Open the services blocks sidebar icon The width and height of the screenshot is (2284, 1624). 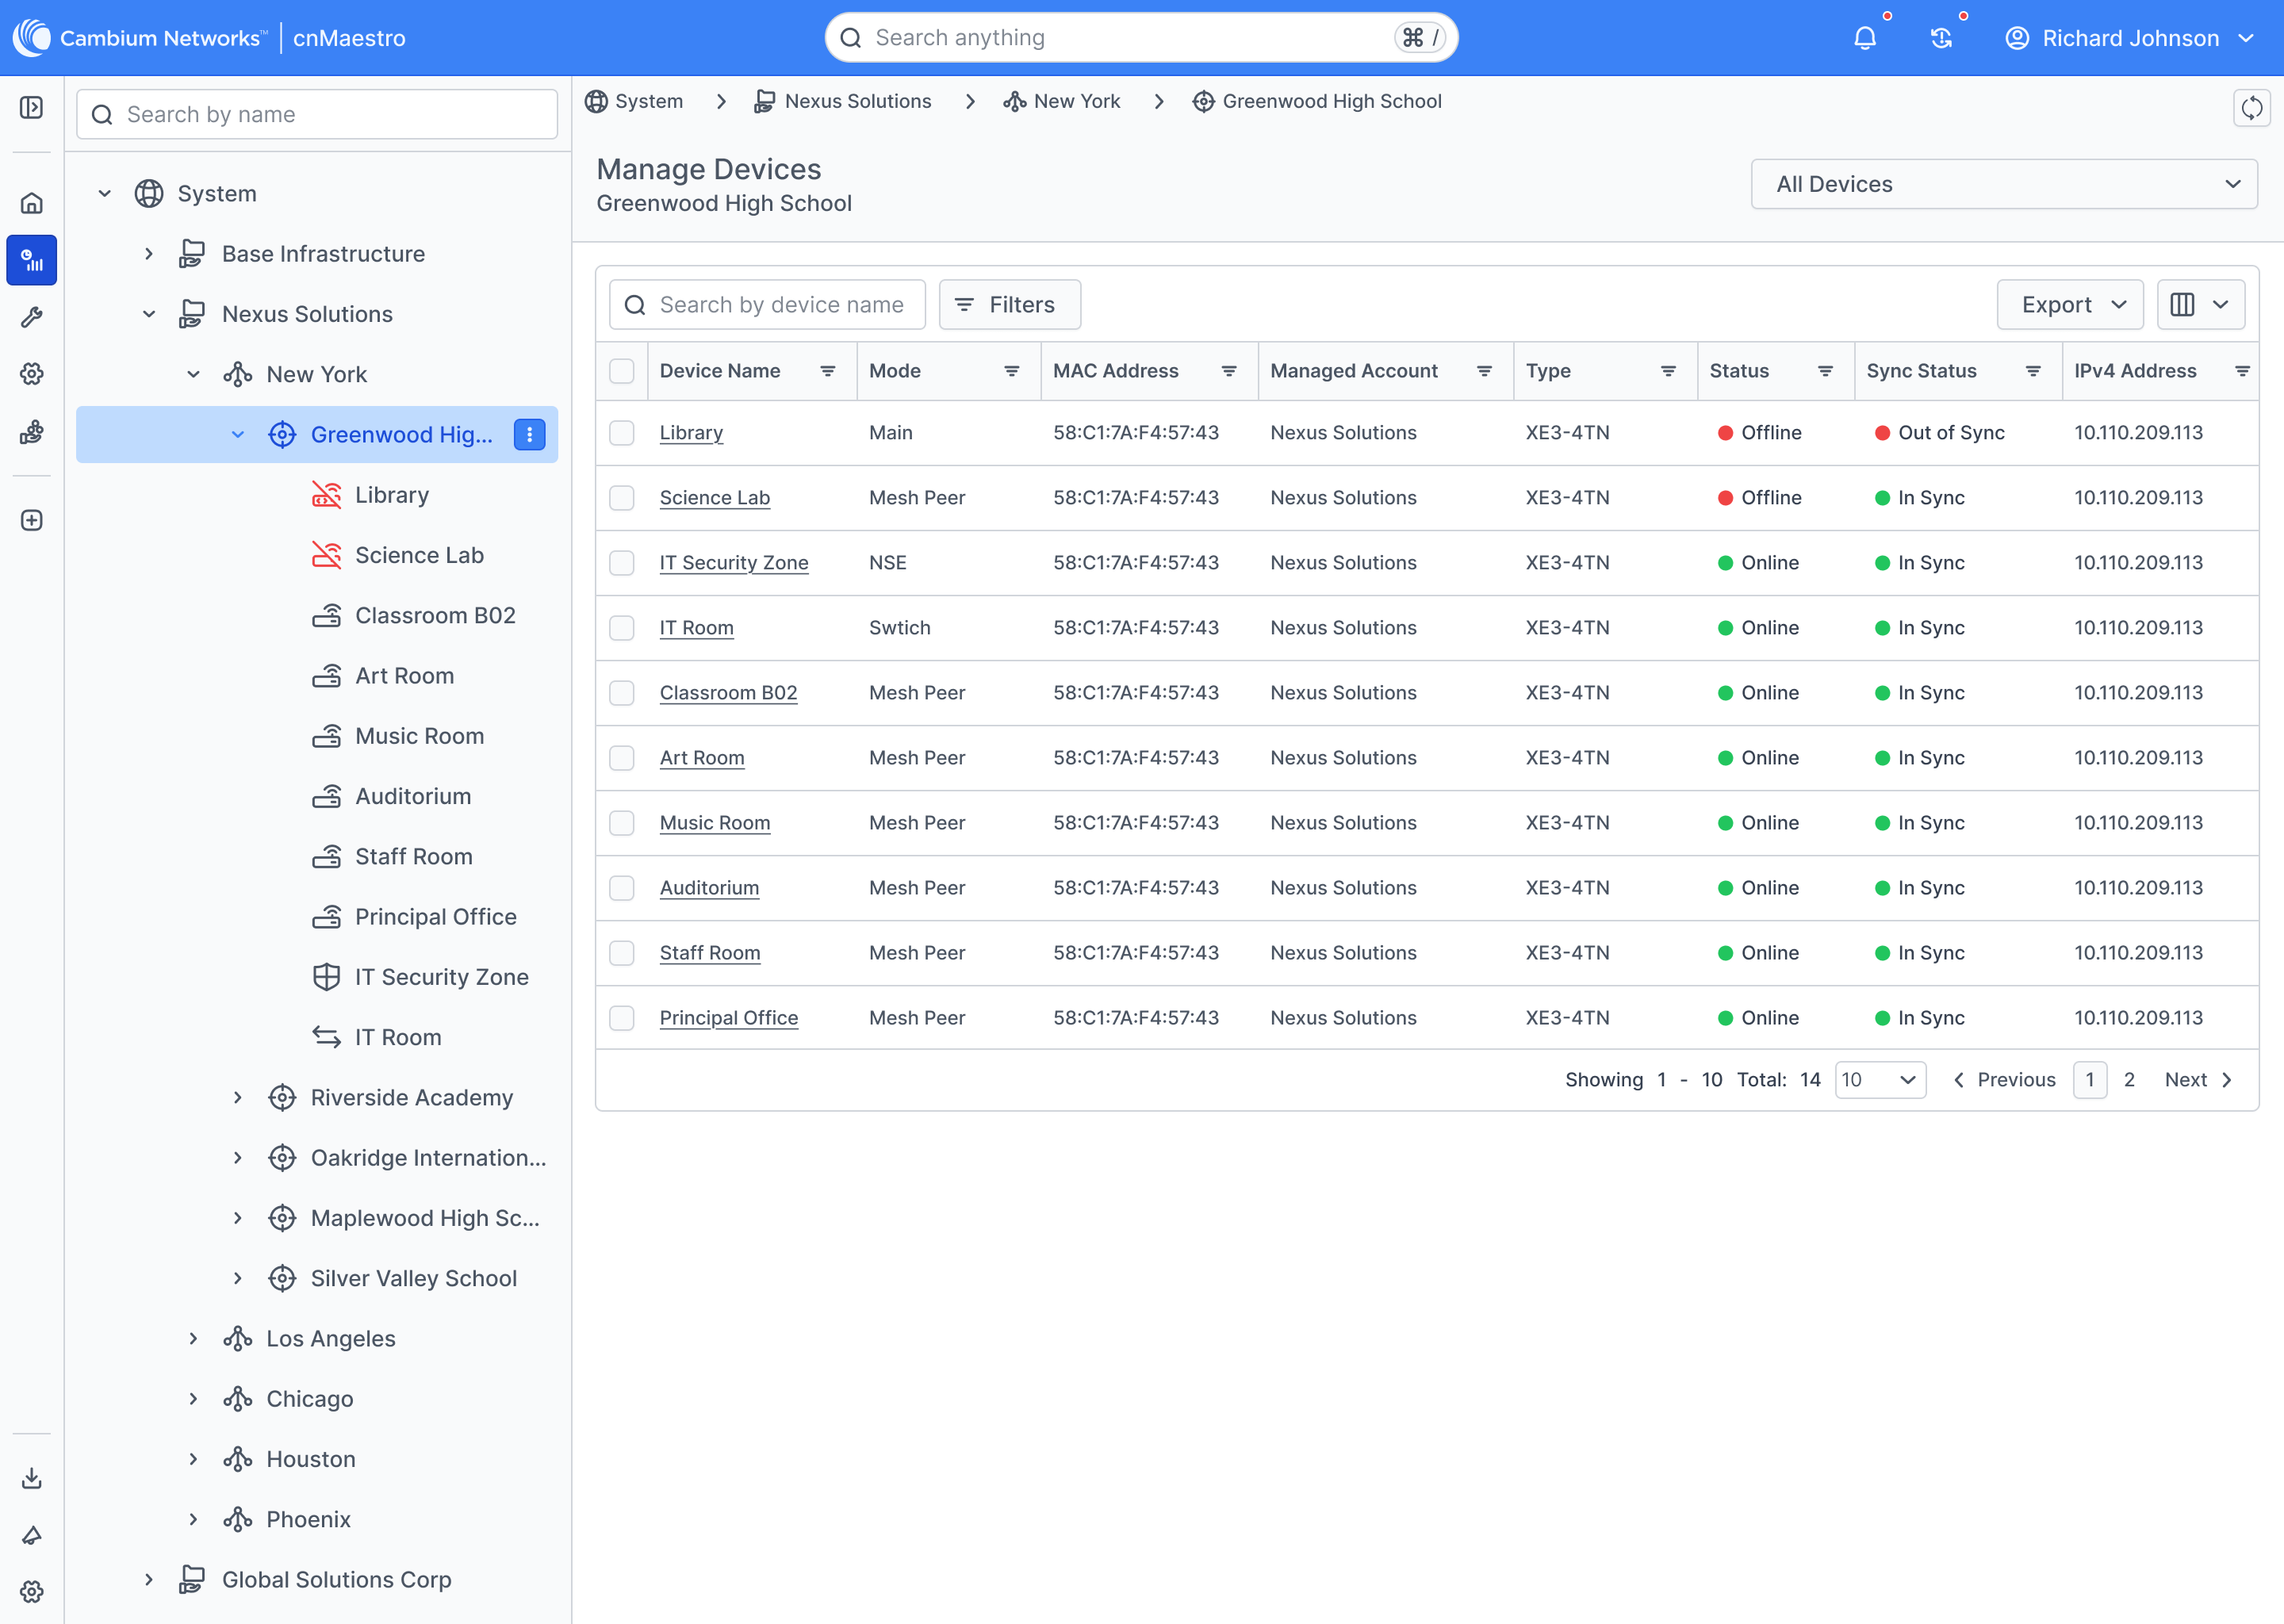point(32,431)
